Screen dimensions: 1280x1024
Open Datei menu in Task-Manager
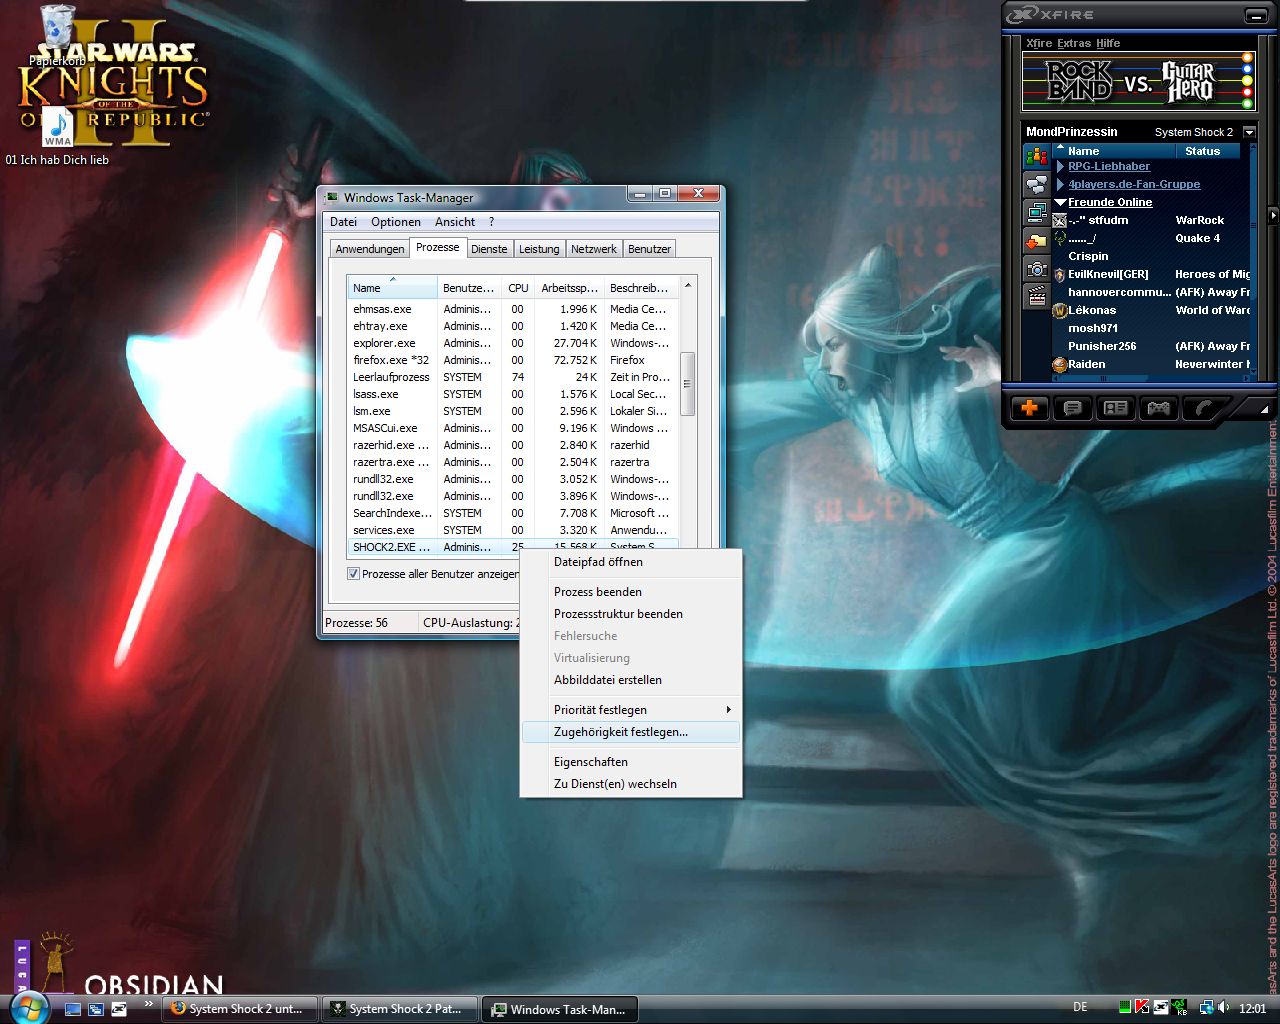click(x=343, y=222)
